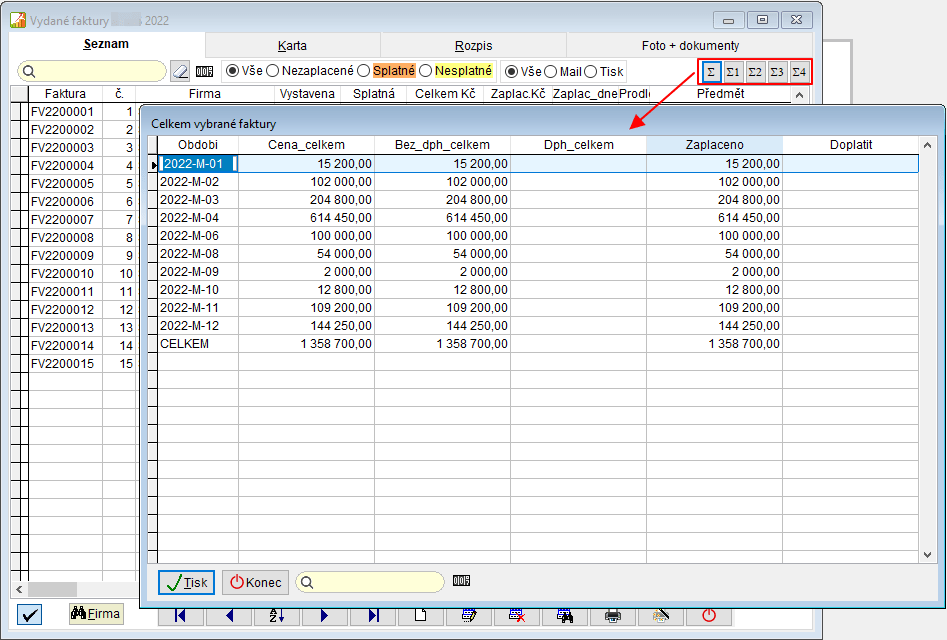
Task: Click the invoice list horizontal scroll-left arrow
Action: coord(19,589)
